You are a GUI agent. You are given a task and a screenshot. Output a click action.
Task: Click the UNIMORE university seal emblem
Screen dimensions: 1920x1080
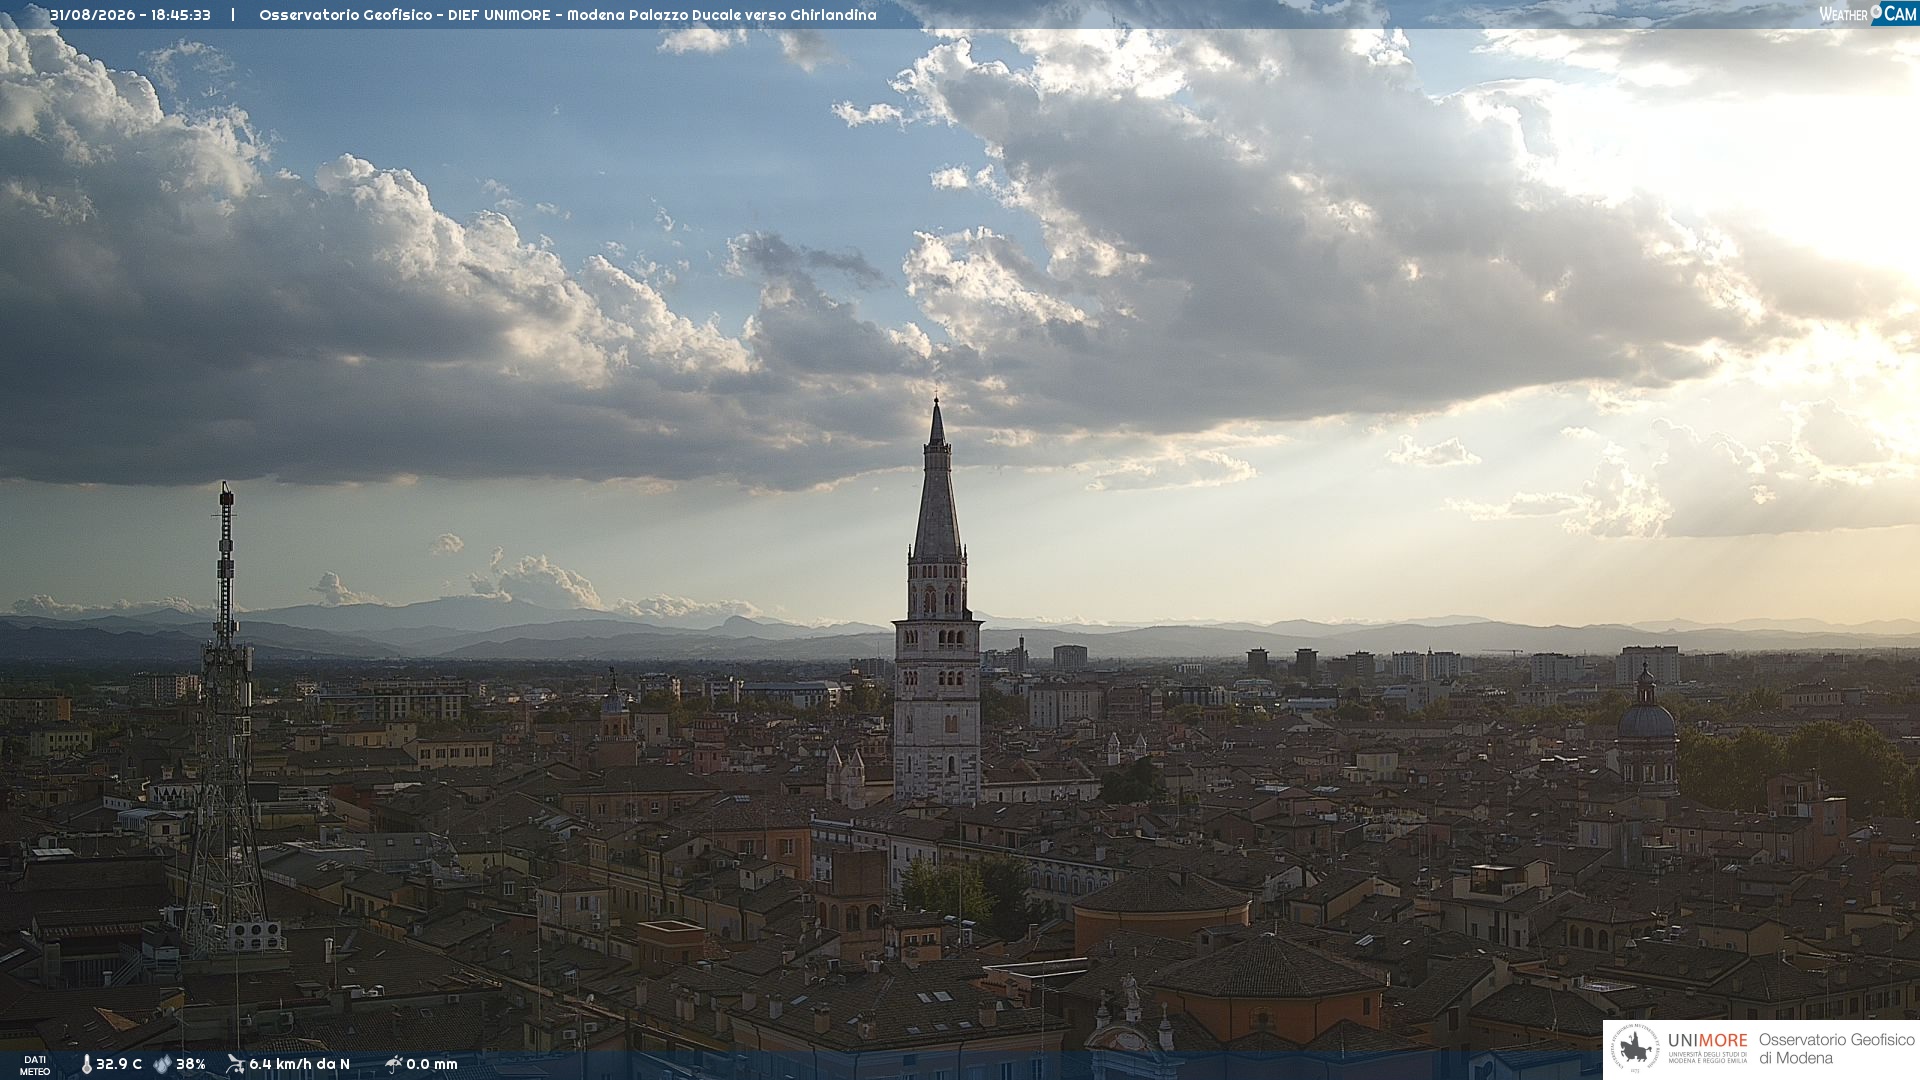pyautogui.click(x=1635, y=1049)
